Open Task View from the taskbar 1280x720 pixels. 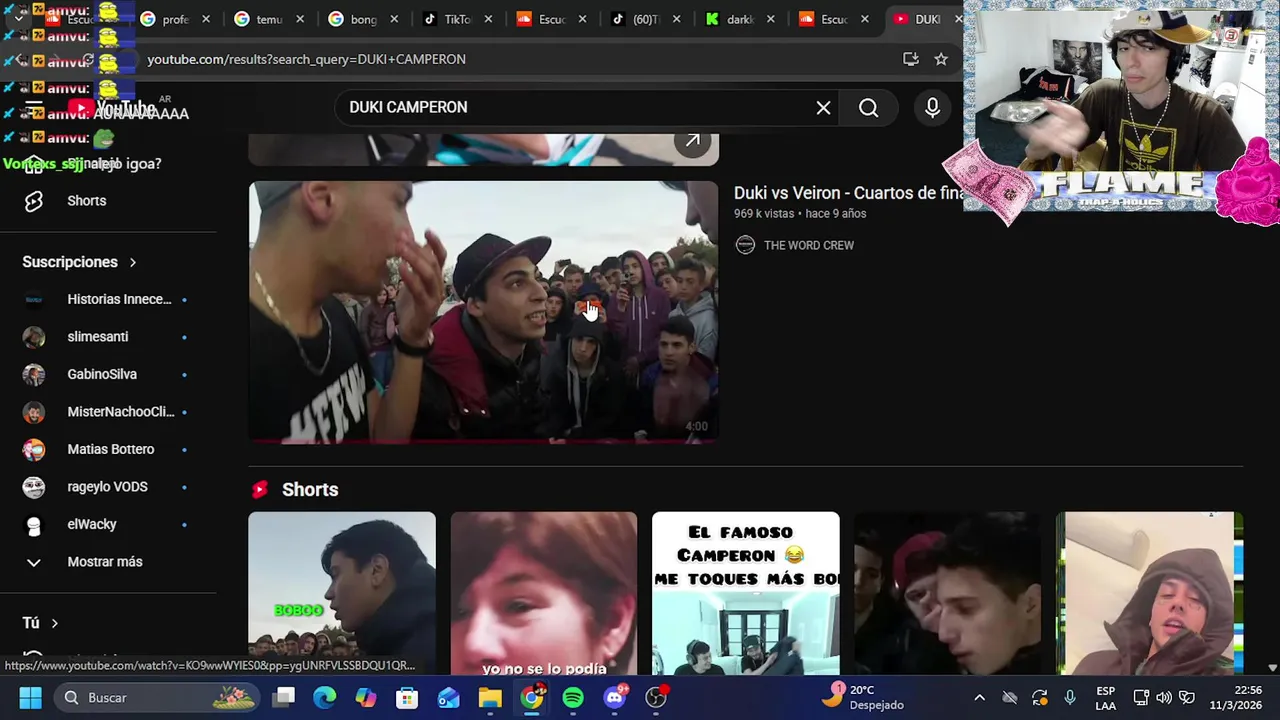[x=284, y=697]
